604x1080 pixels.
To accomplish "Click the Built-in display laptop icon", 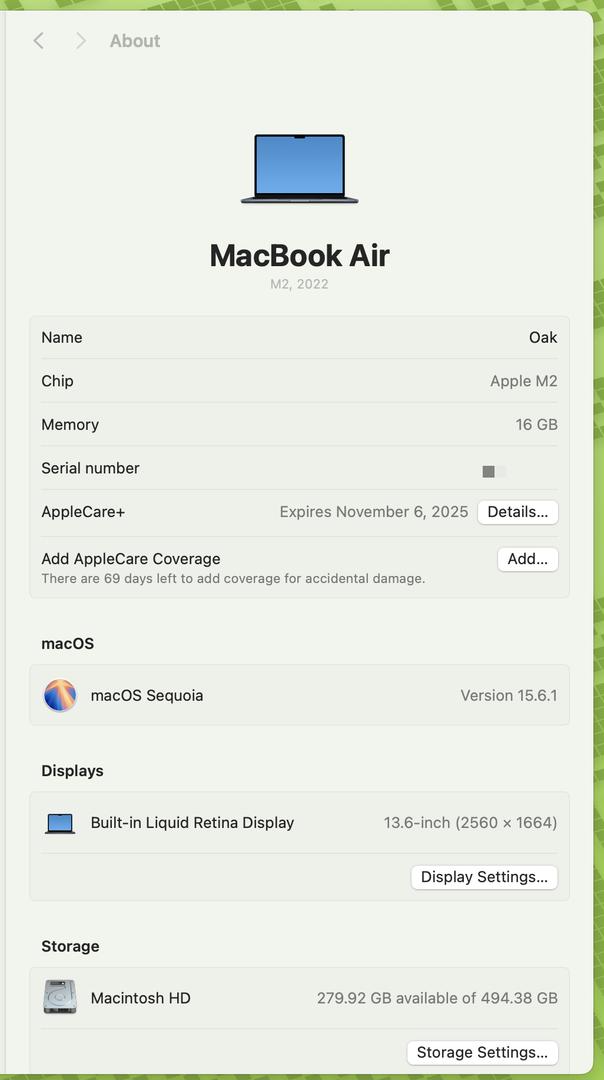I will coord(60,823).
